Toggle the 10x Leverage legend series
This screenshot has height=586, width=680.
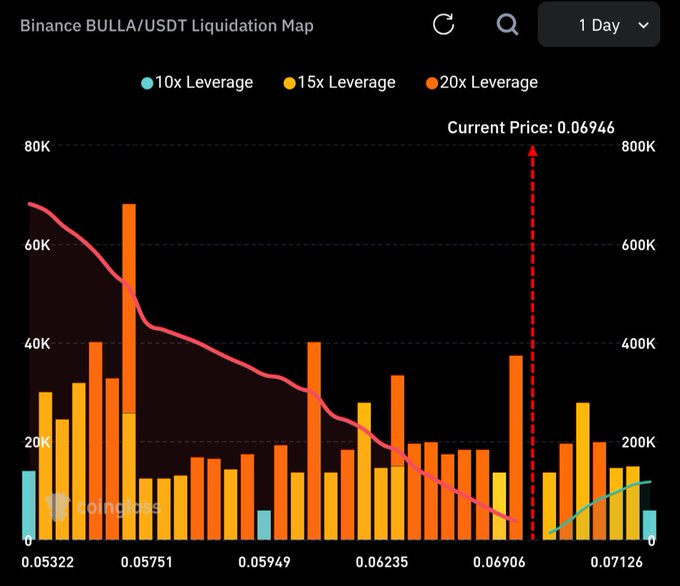tap(197, 82)
